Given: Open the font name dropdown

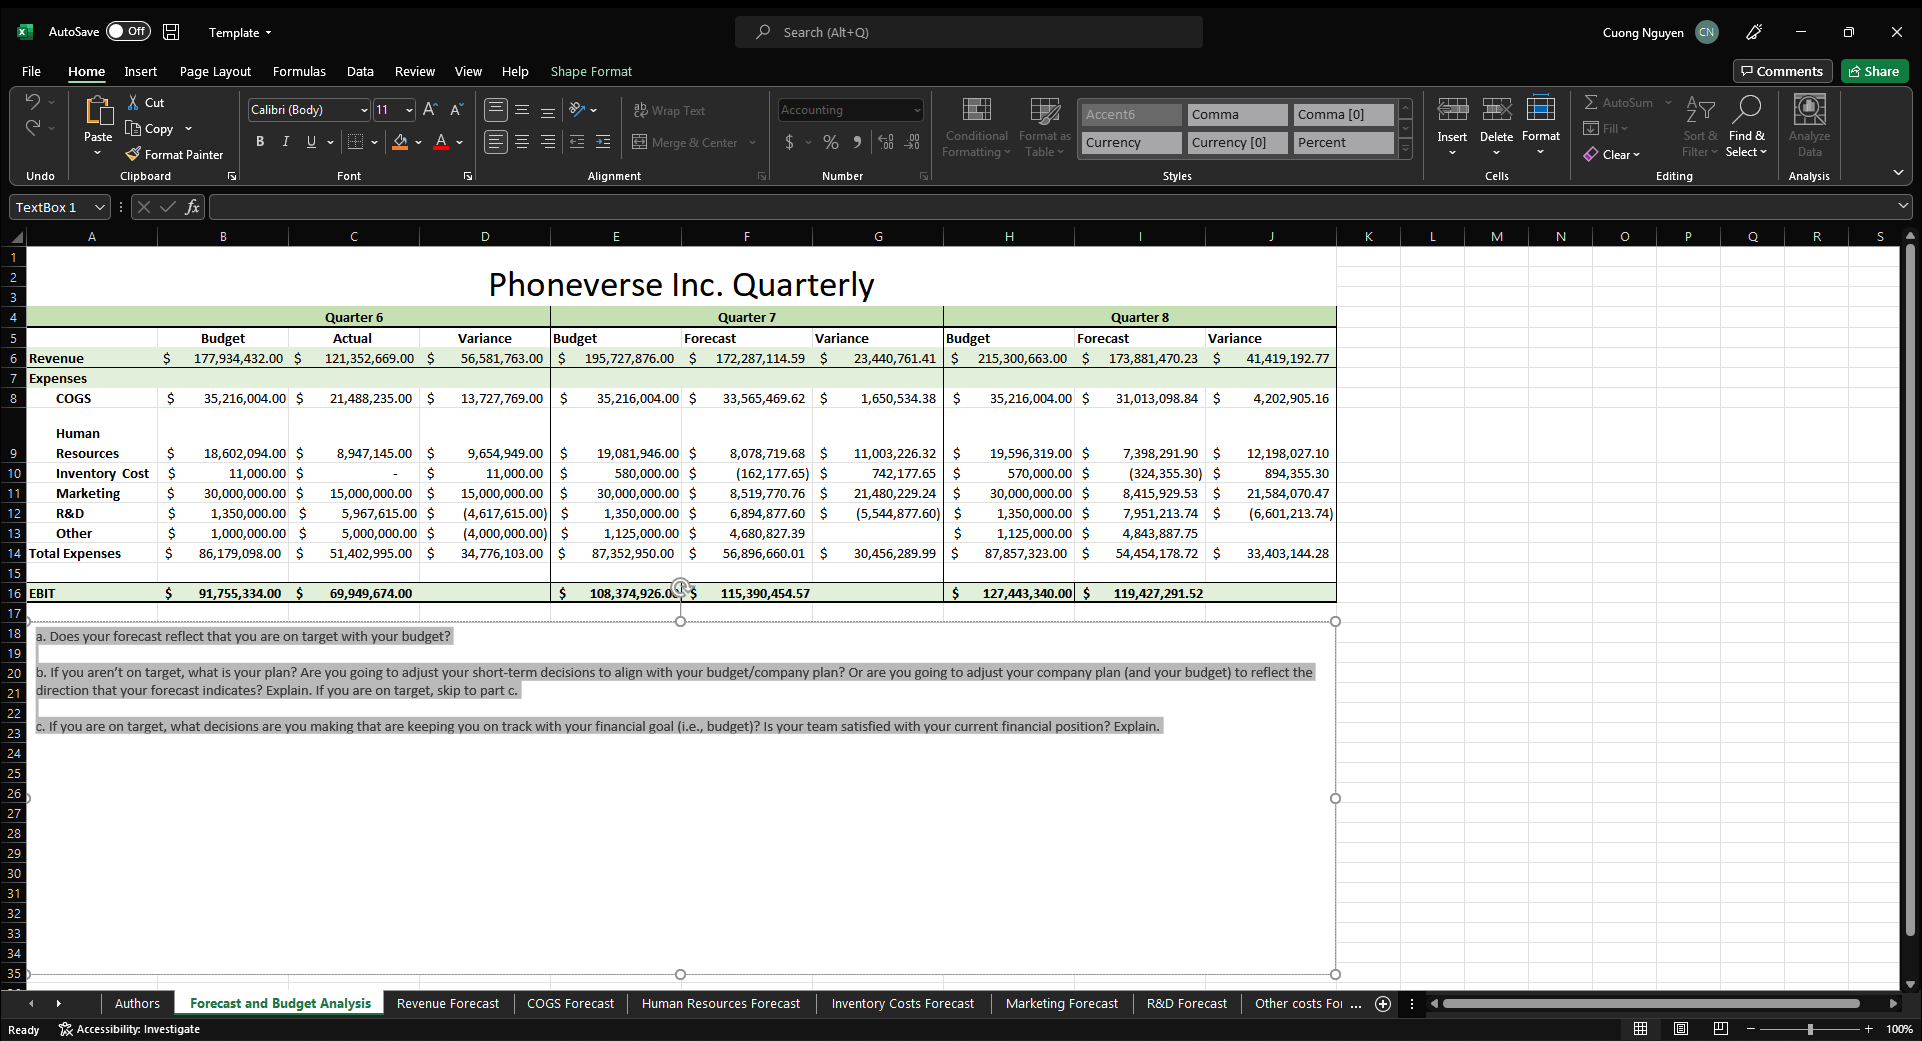Looking at the screenshot, I should (364, 110).
